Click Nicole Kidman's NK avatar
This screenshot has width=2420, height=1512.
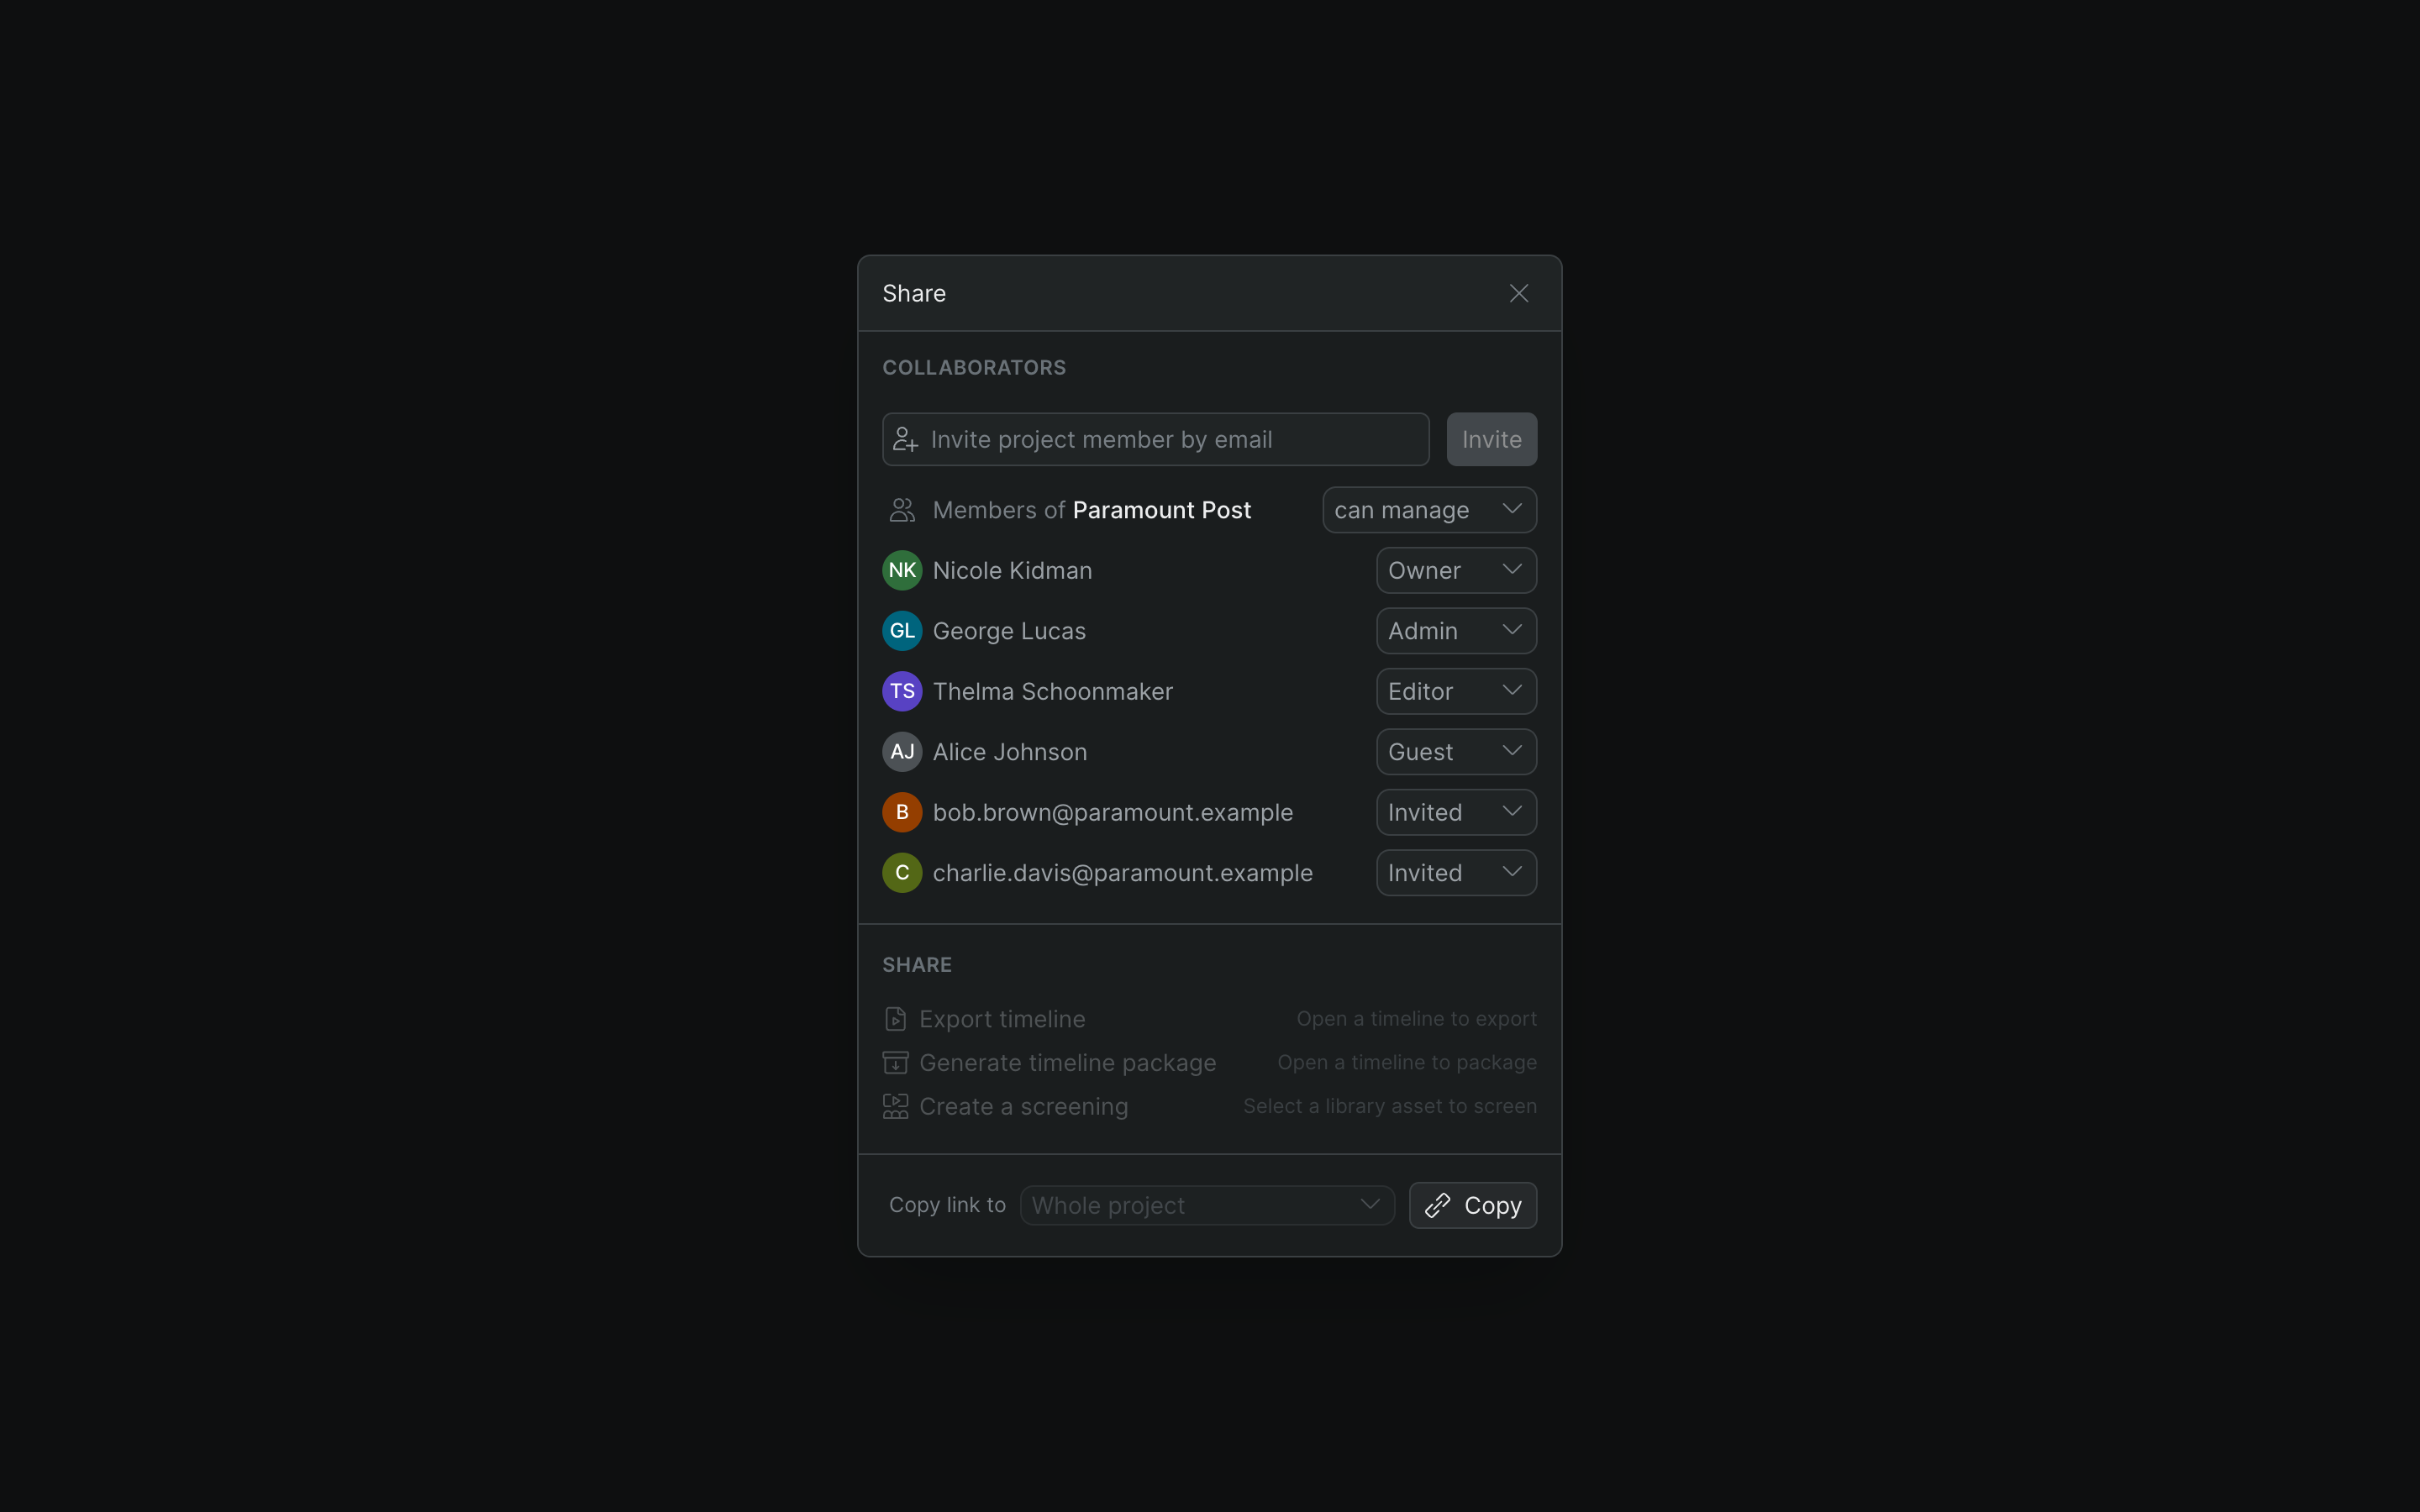point(902,570)
